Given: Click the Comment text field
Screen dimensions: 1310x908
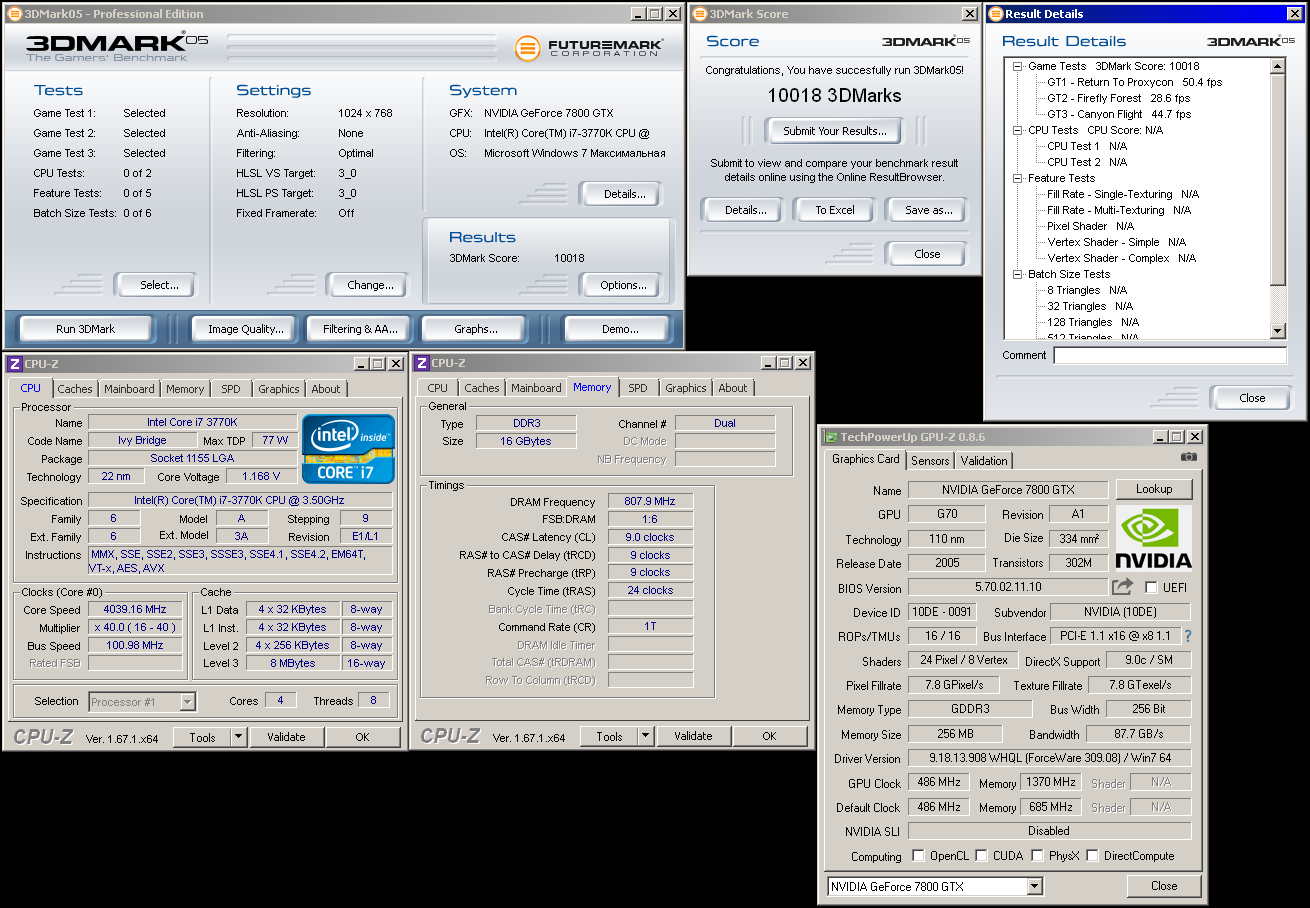Looking at the screenshot, I should [x=1169, y=356].
